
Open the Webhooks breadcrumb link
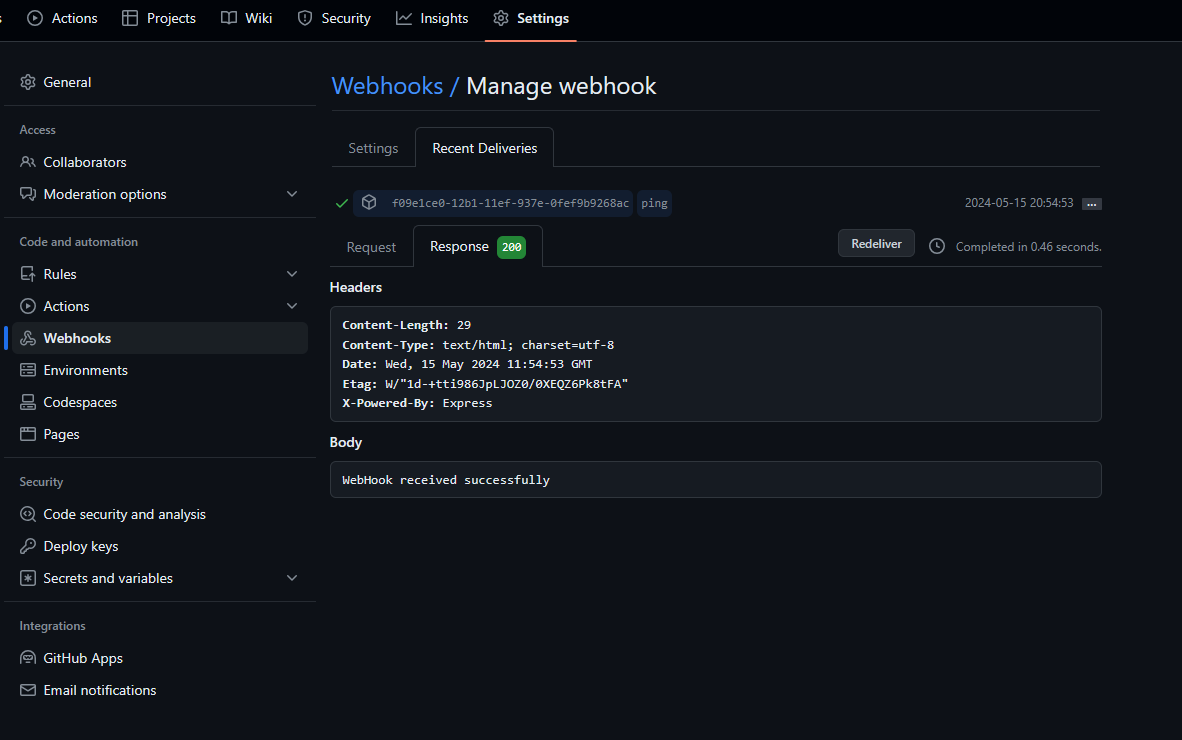pos(387,86)
